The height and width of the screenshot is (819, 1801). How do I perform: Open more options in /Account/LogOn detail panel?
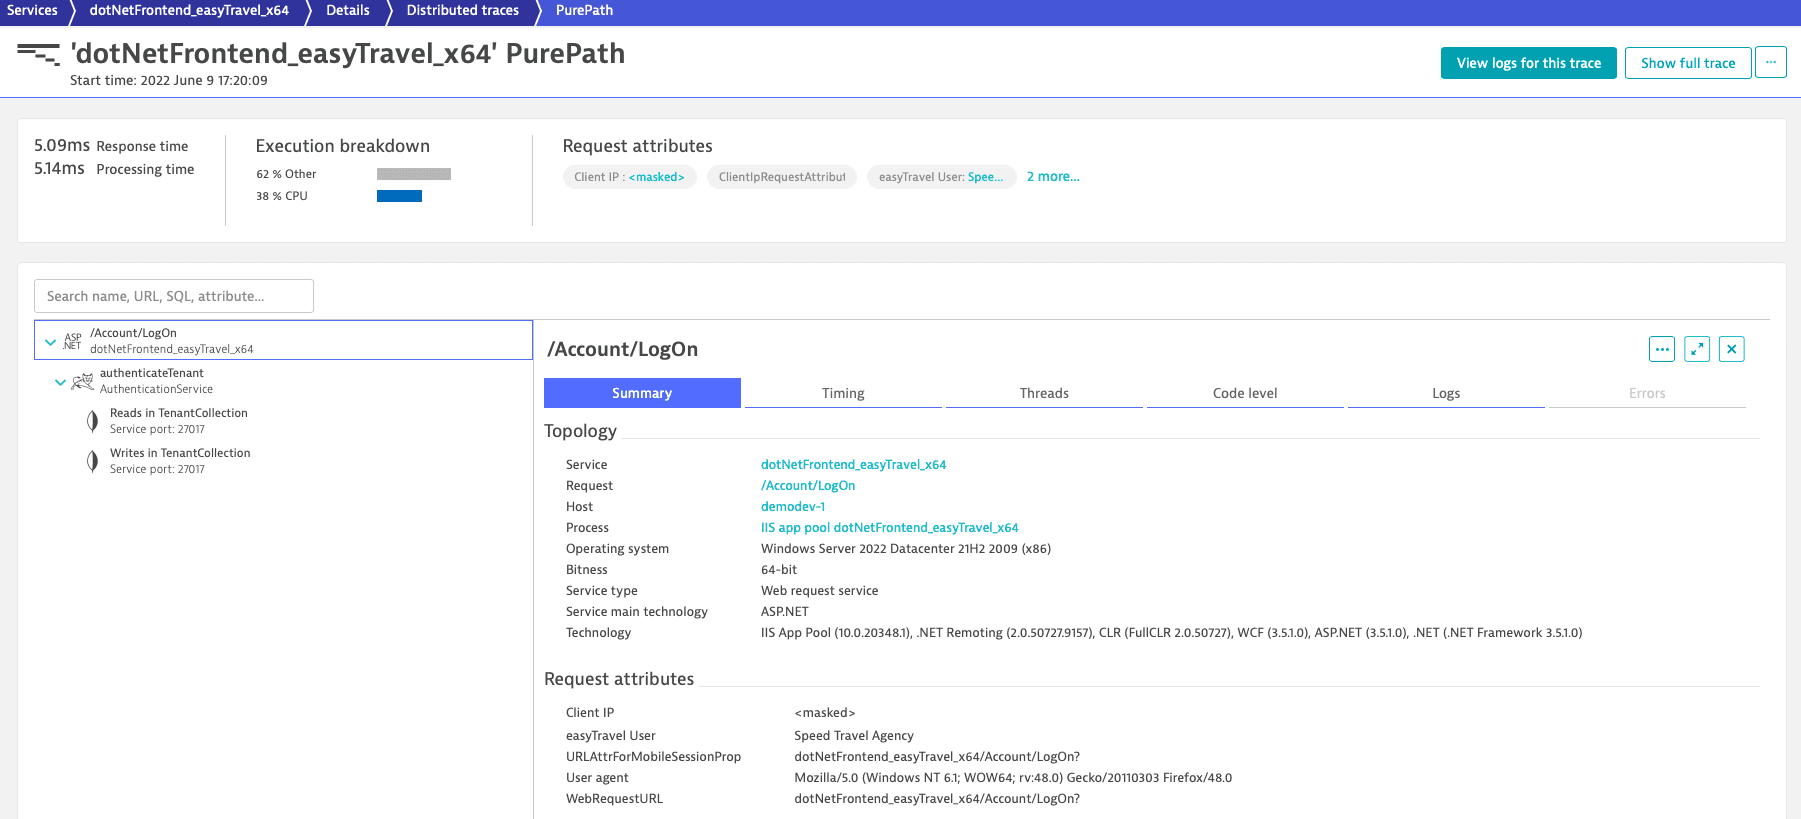click(1661, 349)
